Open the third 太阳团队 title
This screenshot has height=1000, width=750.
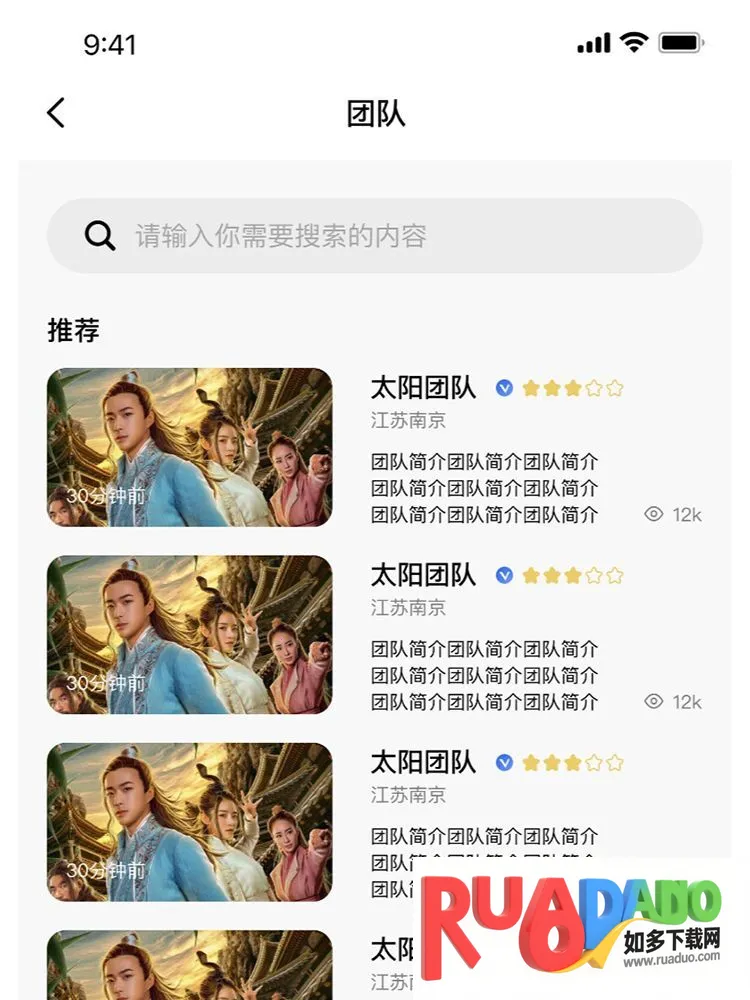(423, 763)
